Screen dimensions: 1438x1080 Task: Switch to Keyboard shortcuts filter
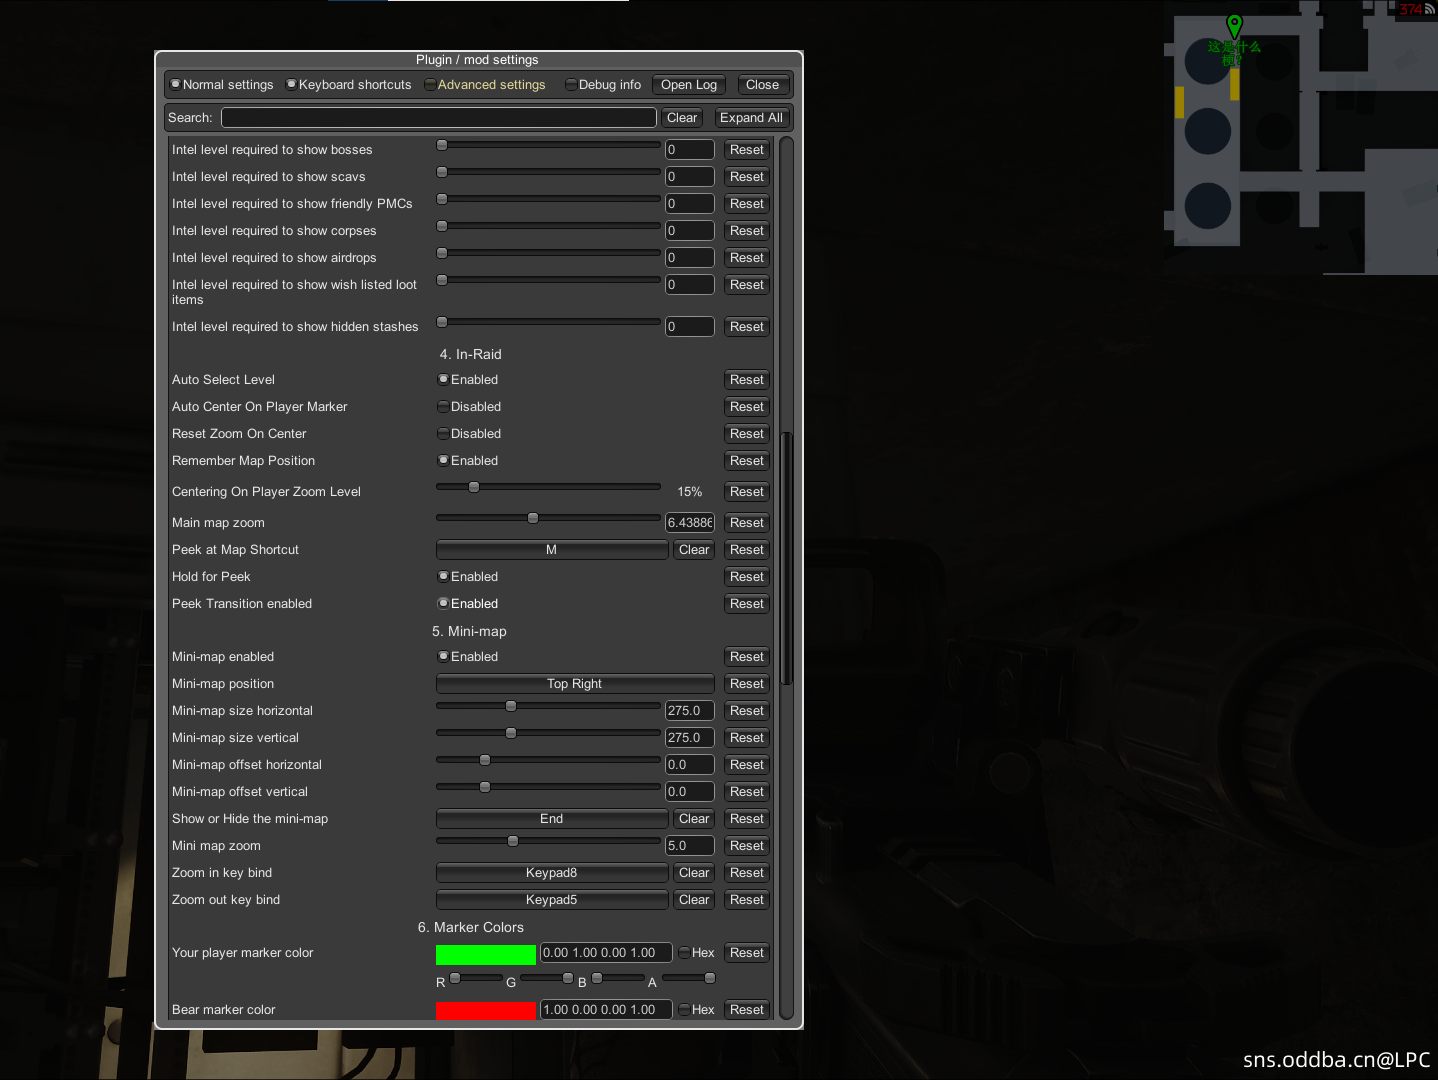pos(292,85)
